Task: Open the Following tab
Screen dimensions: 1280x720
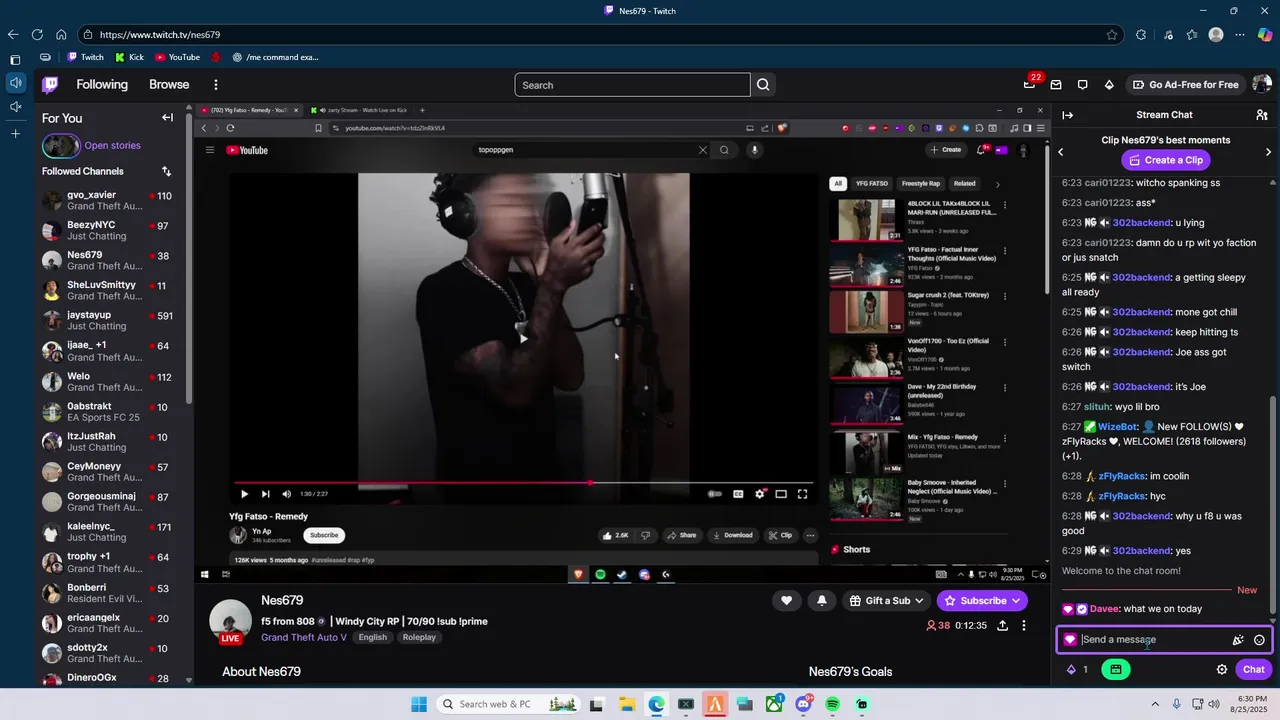Action: 102,85
